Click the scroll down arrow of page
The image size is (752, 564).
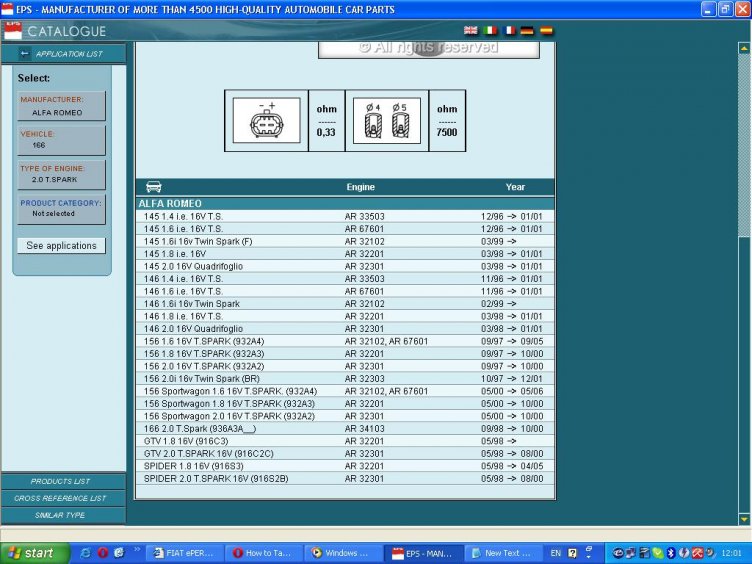point(743,518)
